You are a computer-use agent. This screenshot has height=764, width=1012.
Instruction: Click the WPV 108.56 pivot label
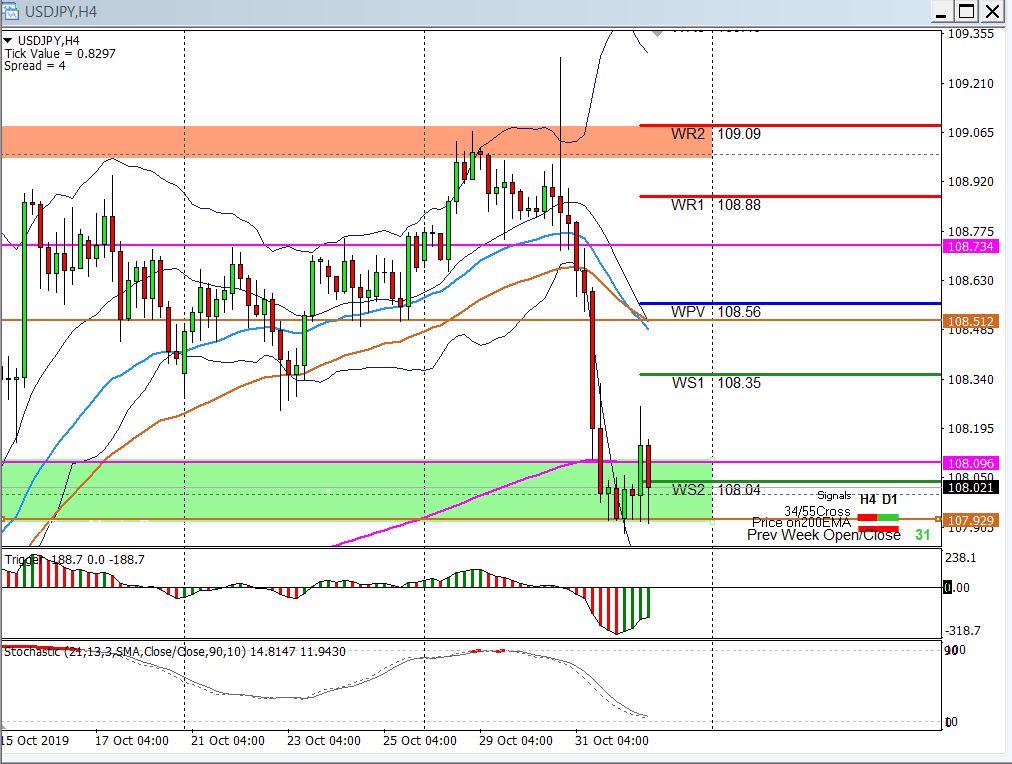[716, 311]
